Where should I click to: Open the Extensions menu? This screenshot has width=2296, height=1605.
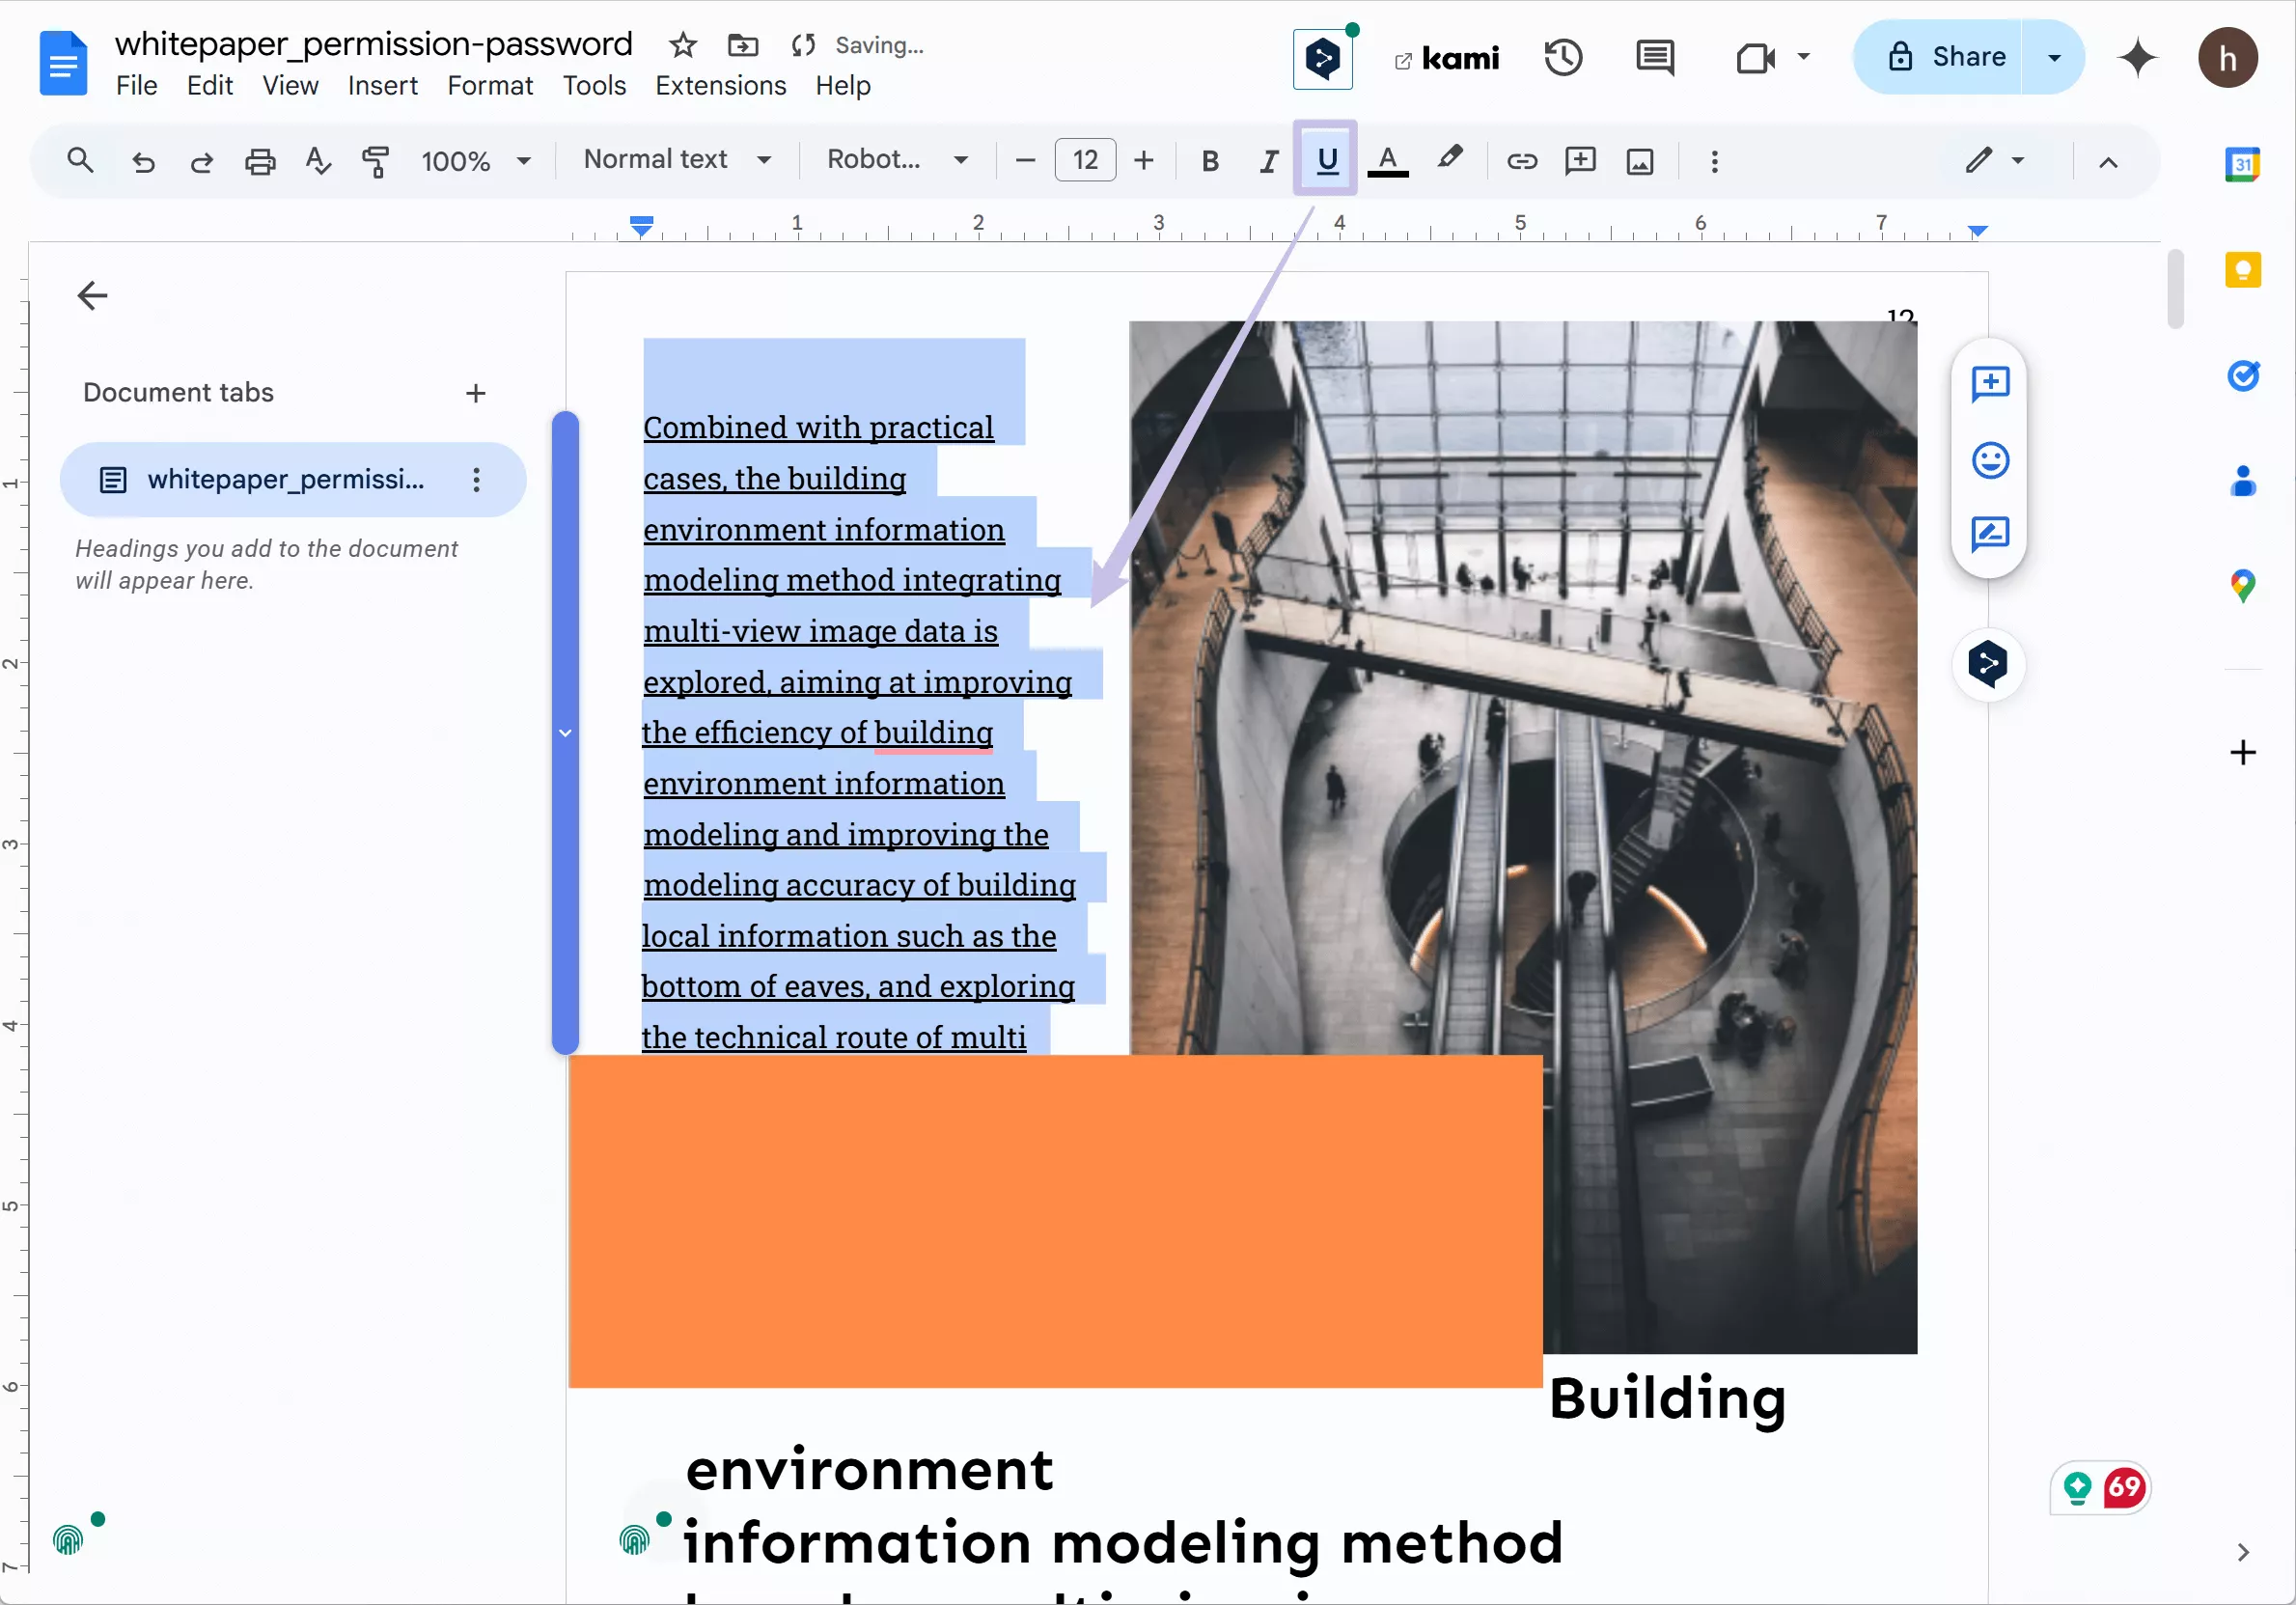pos(721,86)
